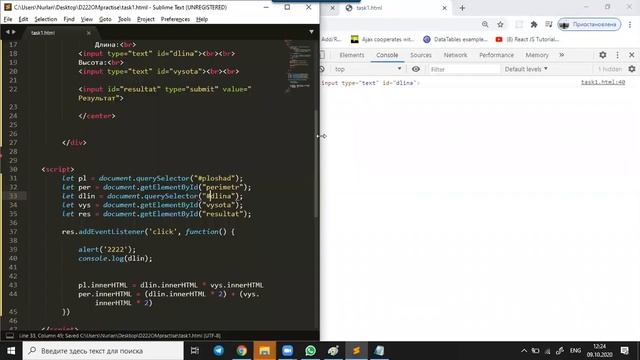
Task: Open Telegram from the taskbar
Action: [x=218, y=351]
